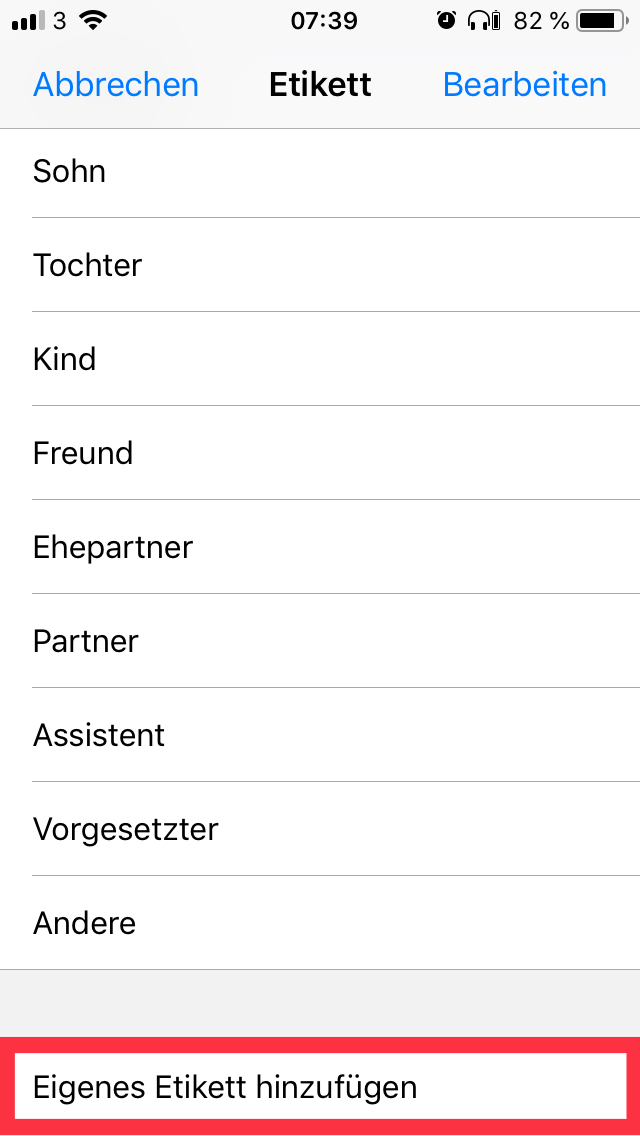The image size is (640, 1136).
Task: Tap the cellular signal strength bars
Action: 28,21
